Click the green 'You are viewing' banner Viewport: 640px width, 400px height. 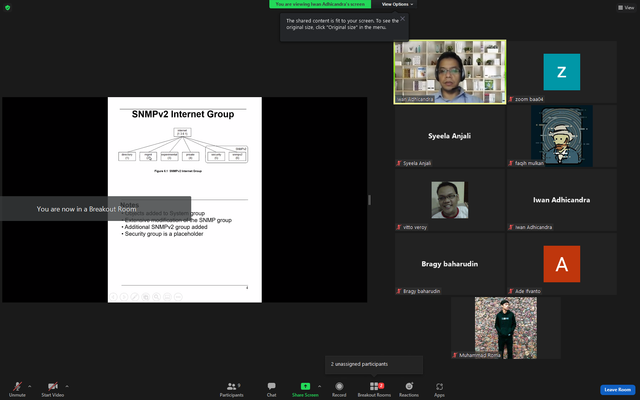coord(320,4)
